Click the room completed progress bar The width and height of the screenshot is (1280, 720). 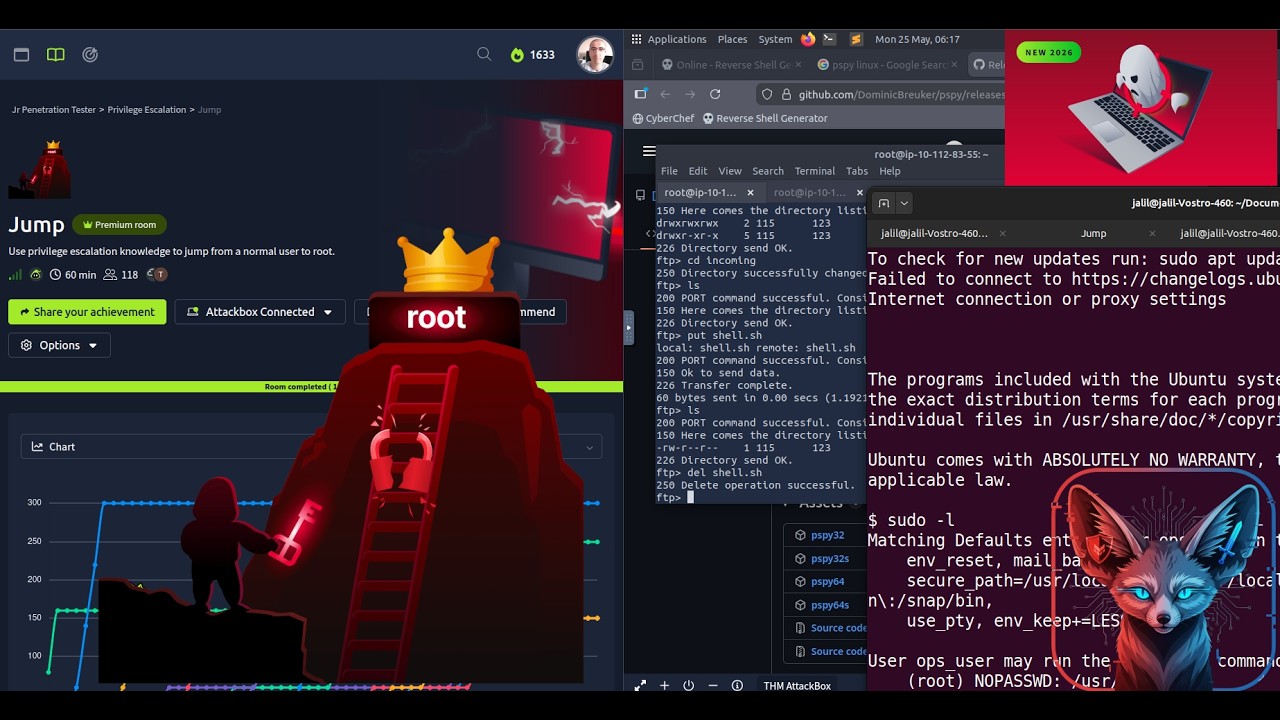click(311, 387)
